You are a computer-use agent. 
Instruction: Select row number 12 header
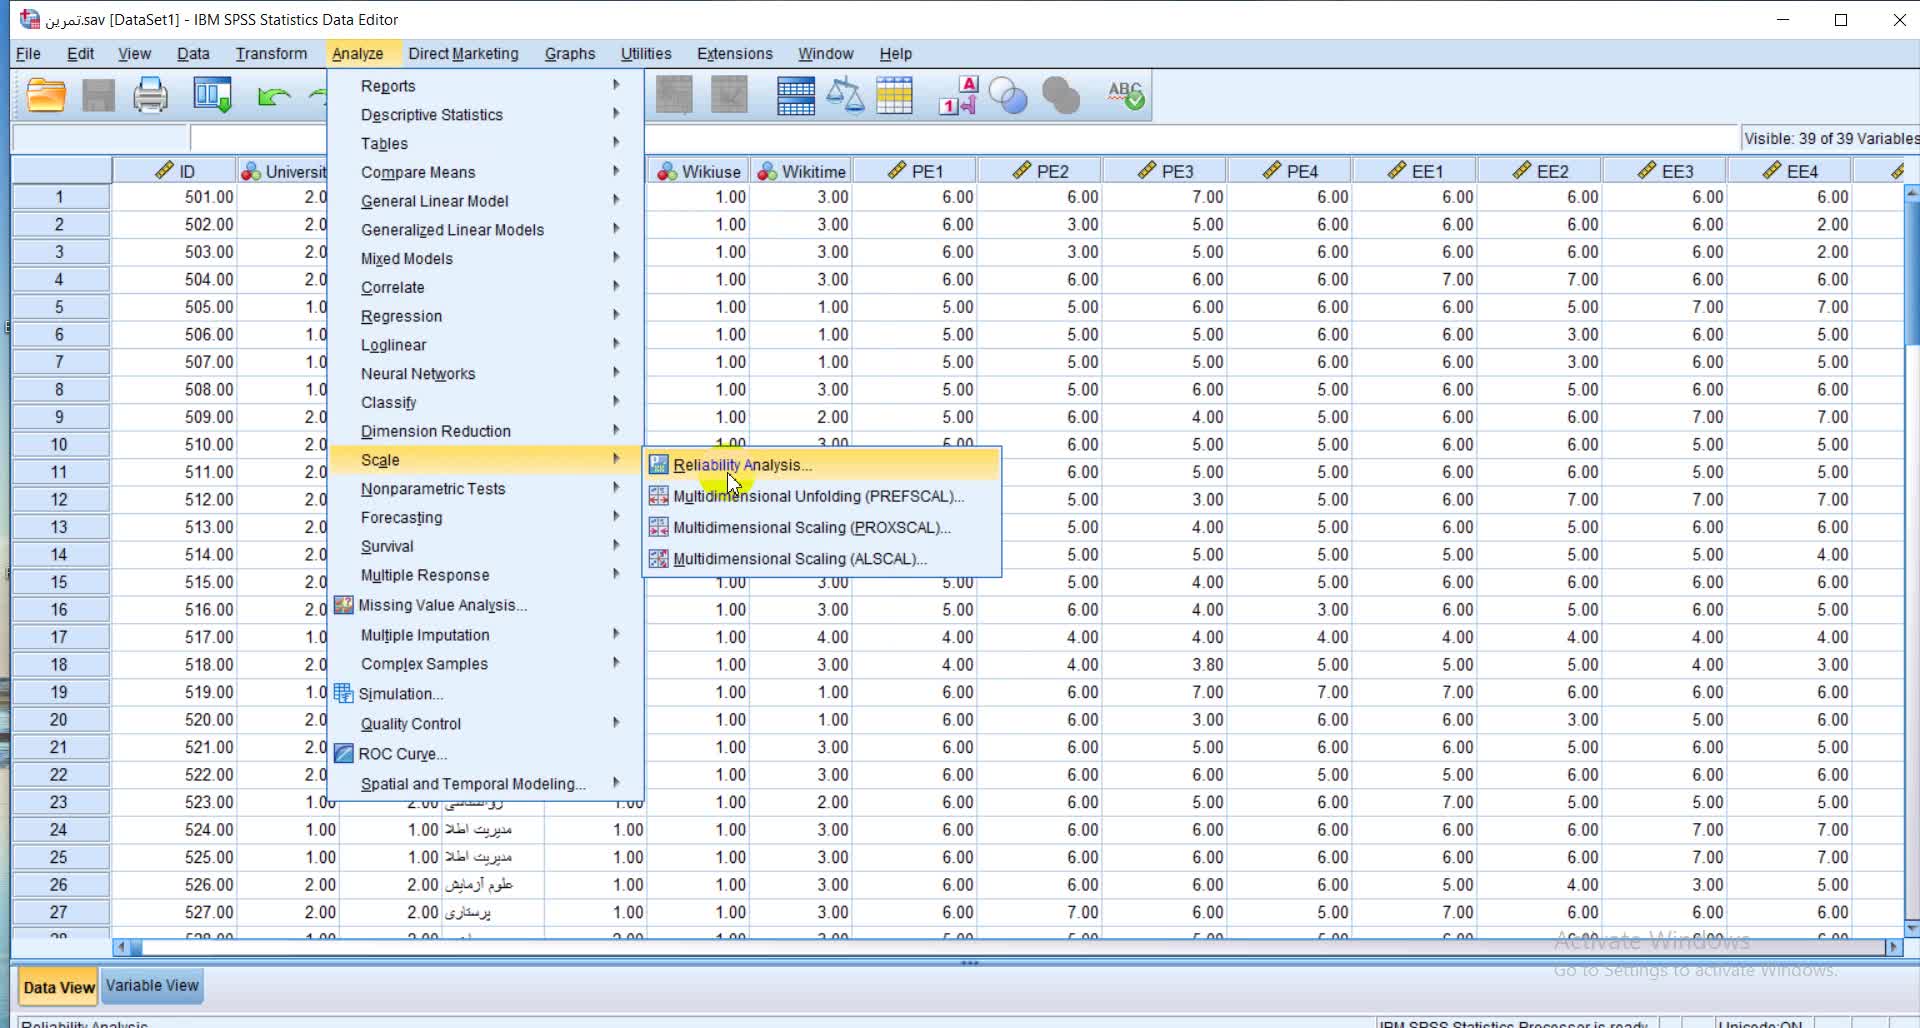point(59,500)
